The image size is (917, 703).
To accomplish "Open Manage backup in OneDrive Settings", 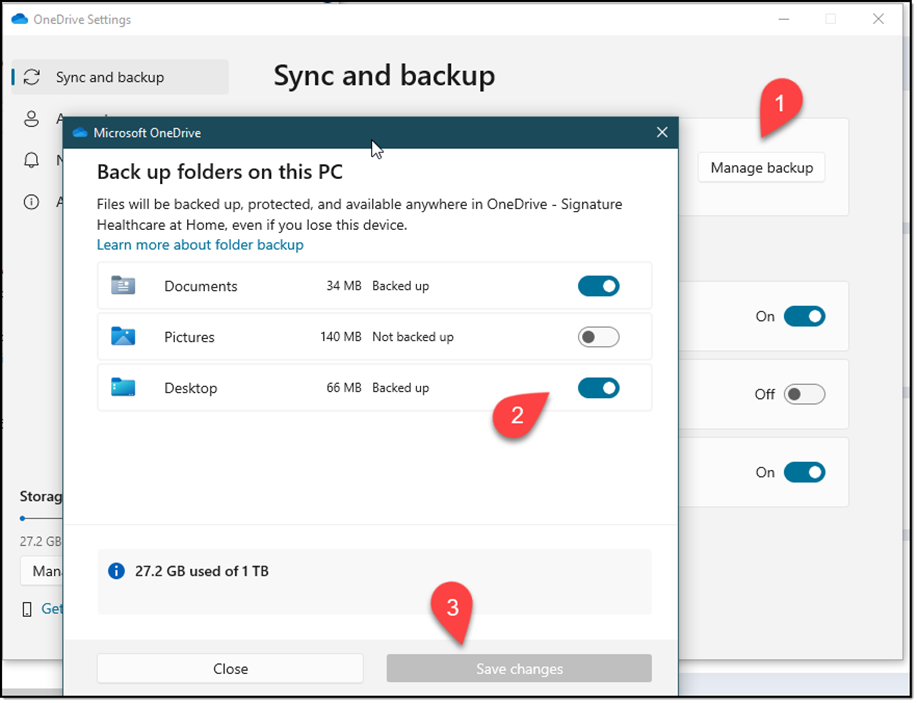I will point(763,168).
